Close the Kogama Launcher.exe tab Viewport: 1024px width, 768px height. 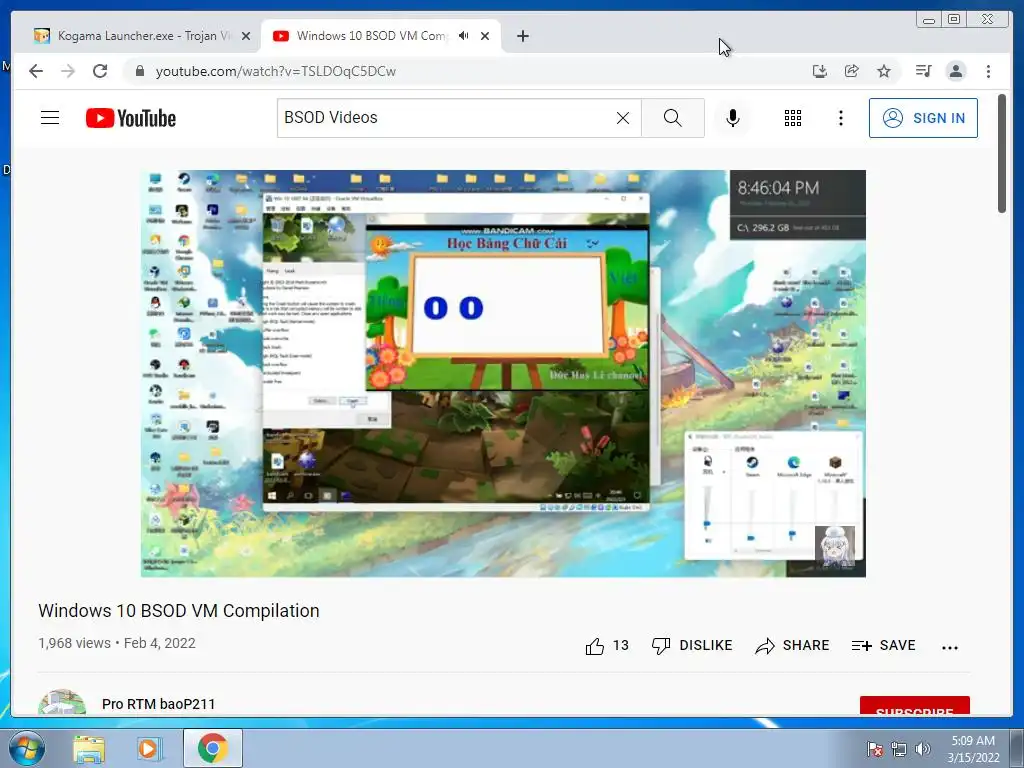click(246, 36)
